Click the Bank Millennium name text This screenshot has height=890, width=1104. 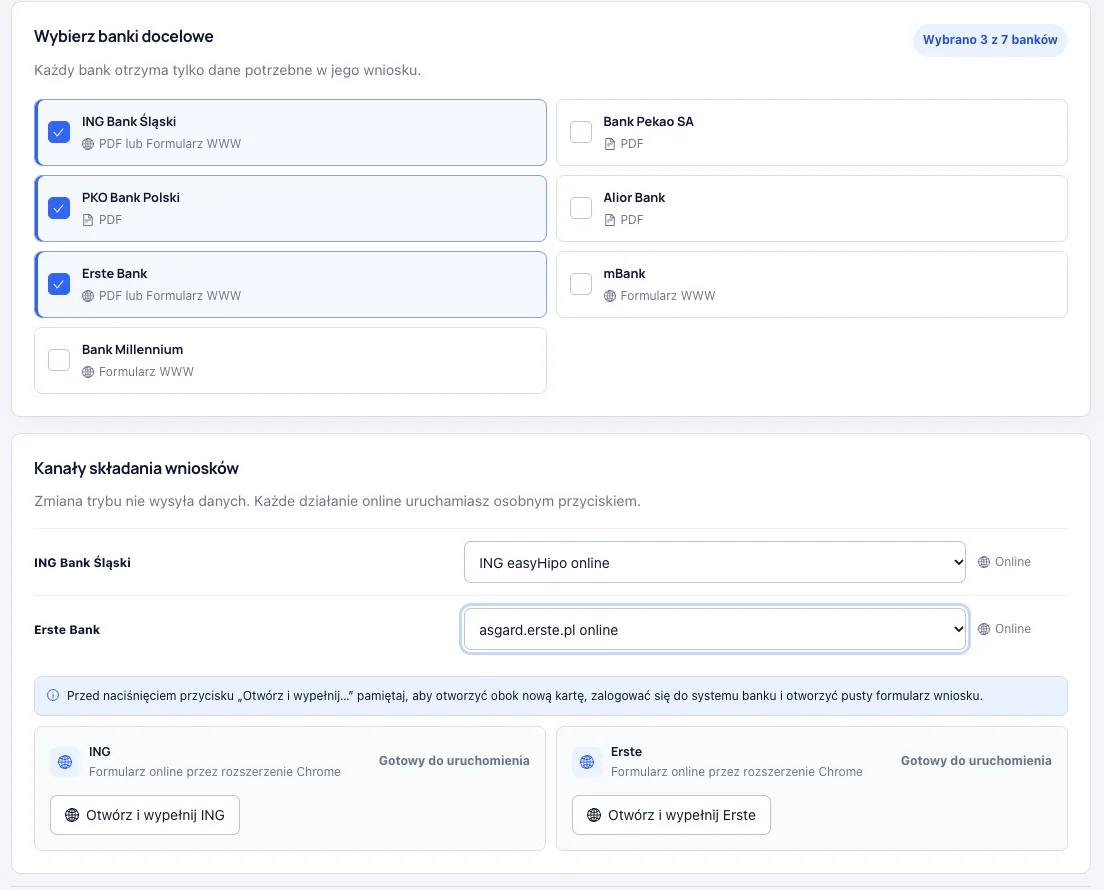[x=132, y=349]
